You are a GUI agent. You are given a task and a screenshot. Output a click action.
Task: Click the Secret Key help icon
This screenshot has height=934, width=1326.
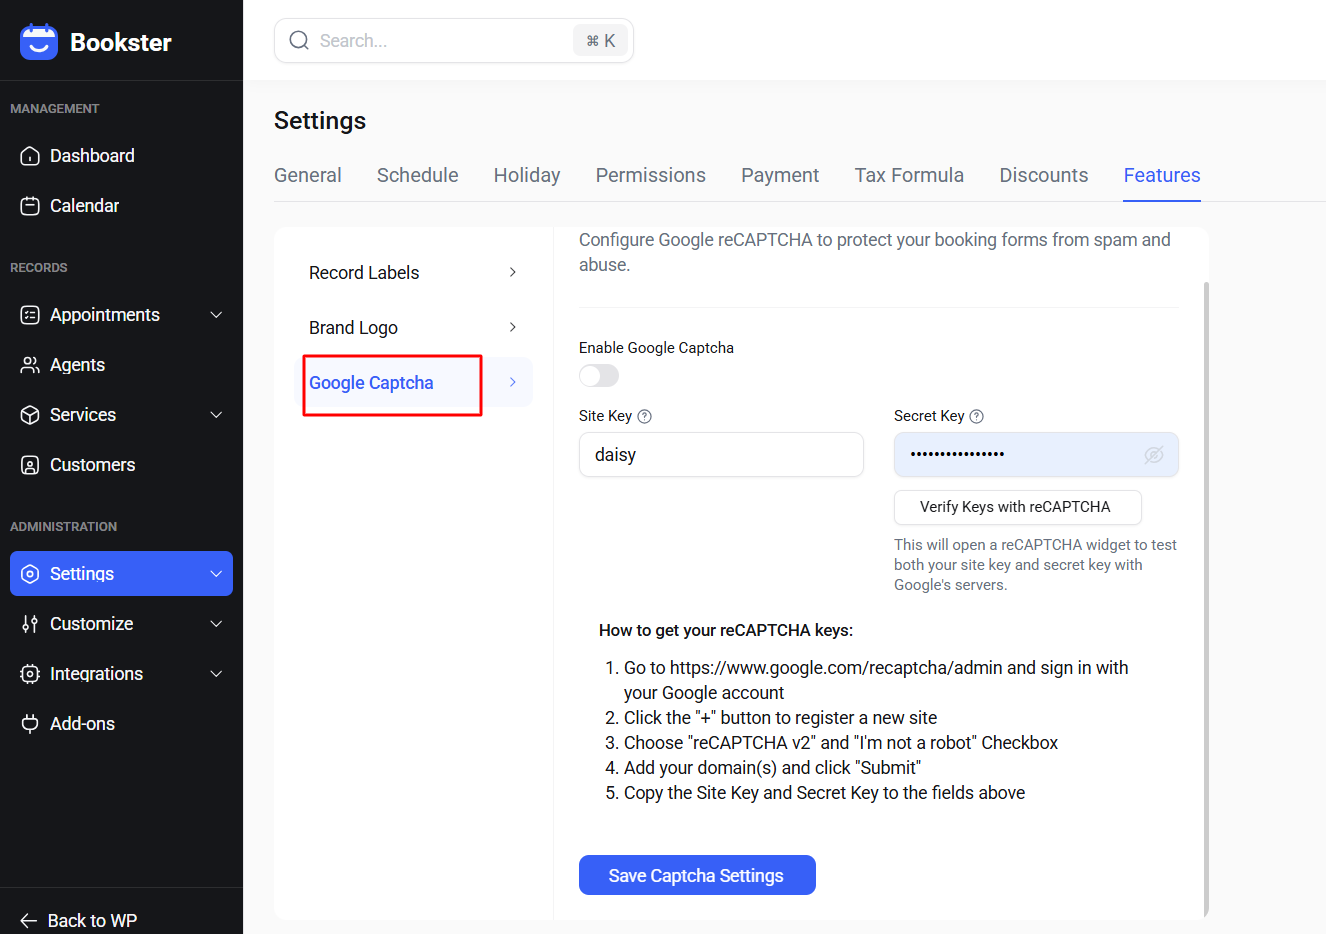pos(977,417)
